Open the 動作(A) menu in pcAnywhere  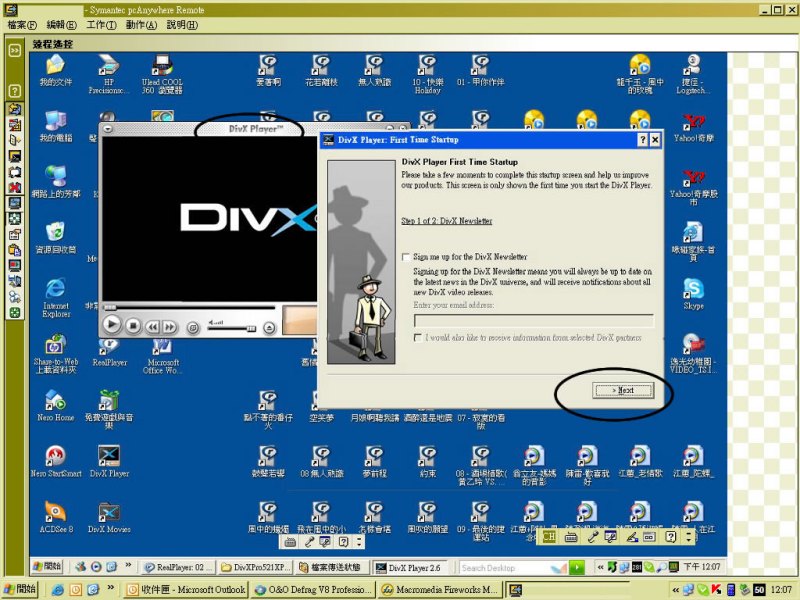click(141, 24)
